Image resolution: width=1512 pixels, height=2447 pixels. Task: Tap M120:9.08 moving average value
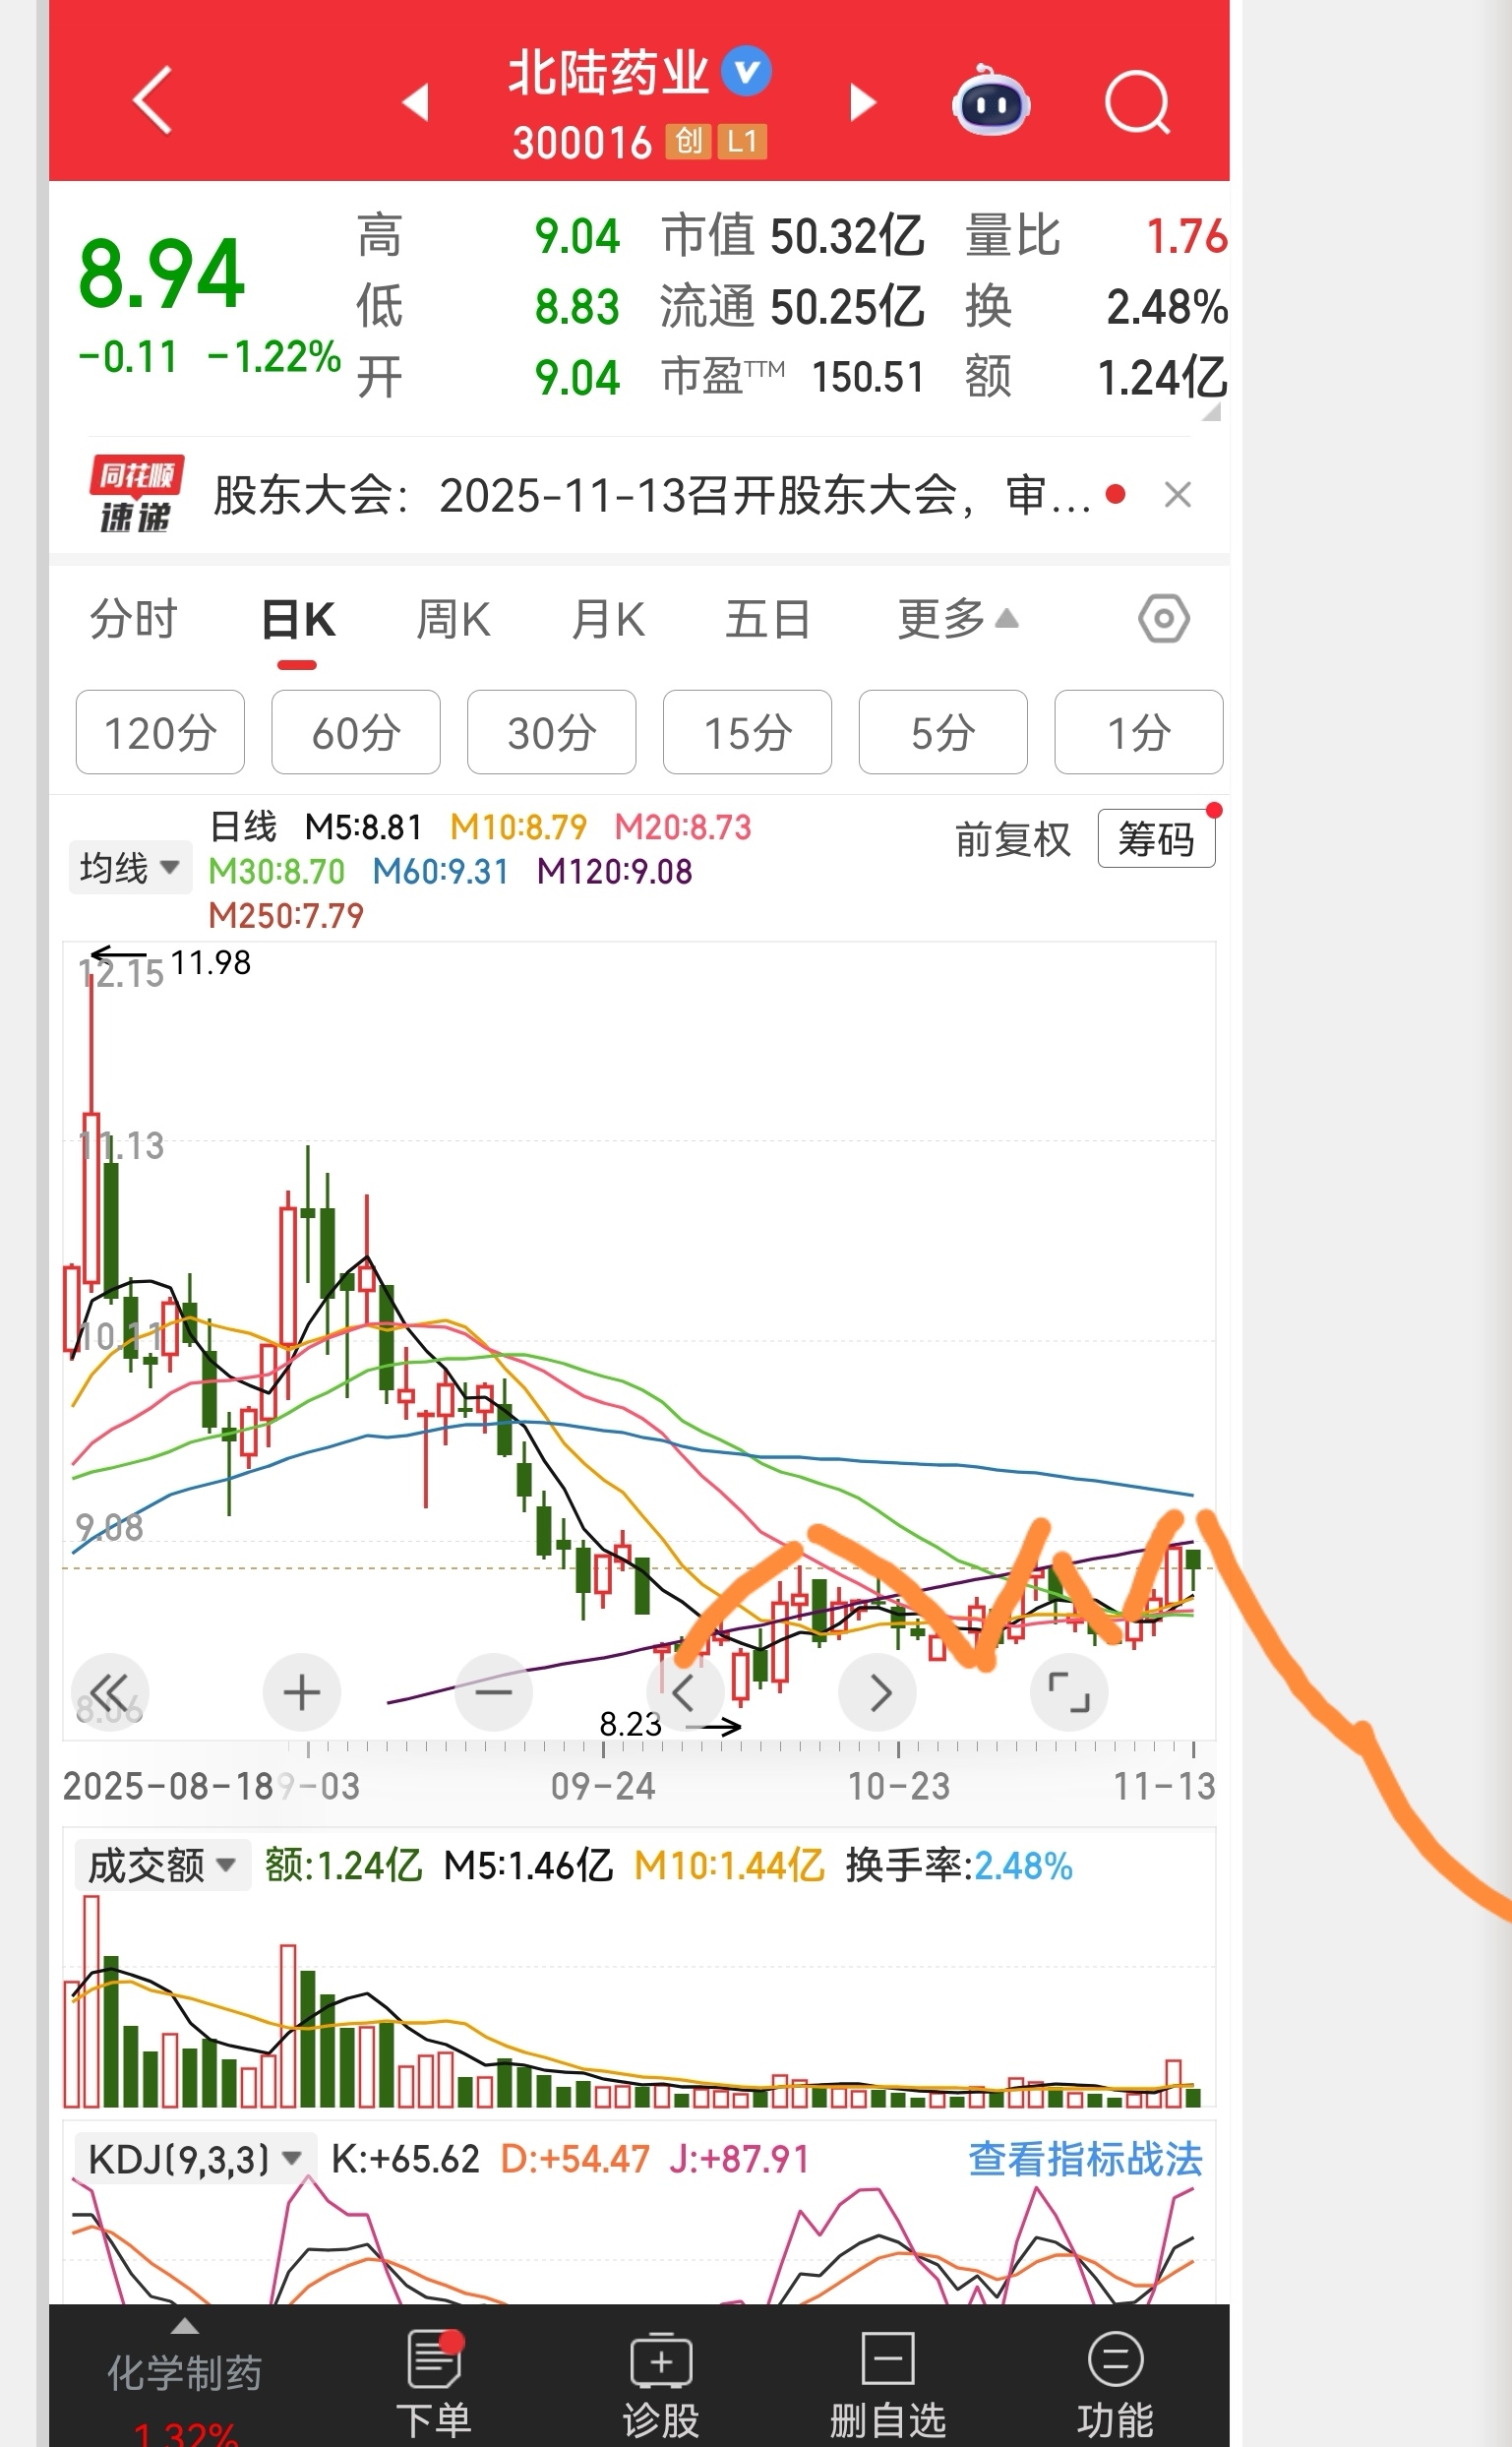point(614,871)
